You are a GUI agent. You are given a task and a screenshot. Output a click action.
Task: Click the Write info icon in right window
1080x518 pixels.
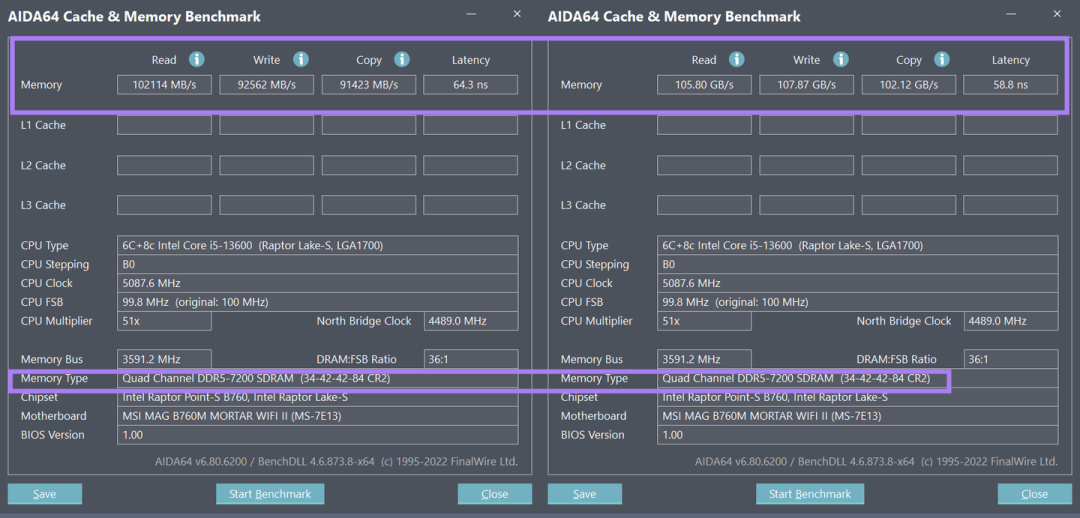click(x=841, y=60)
